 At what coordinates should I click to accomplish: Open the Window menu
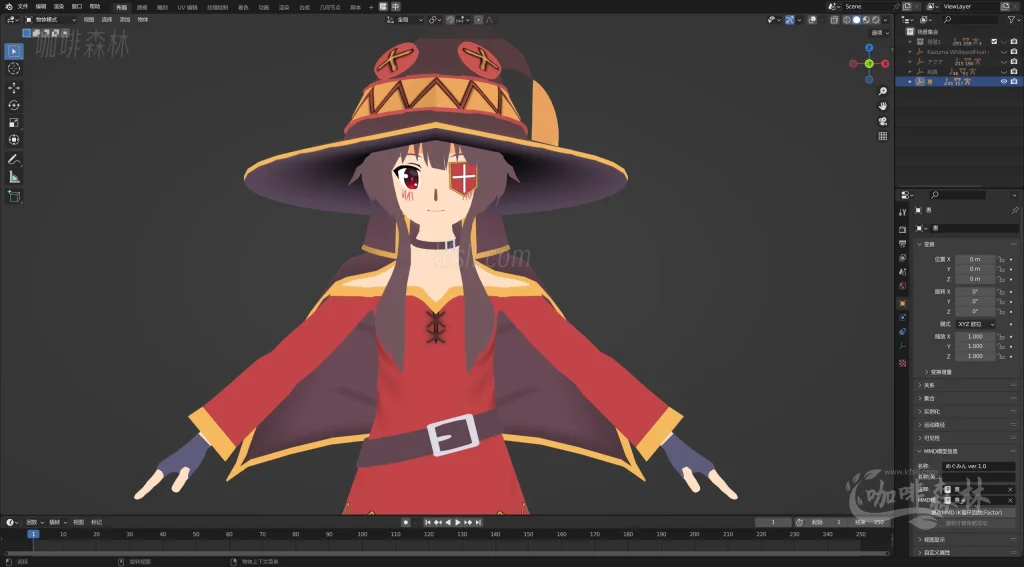click(x=77, y=7)
